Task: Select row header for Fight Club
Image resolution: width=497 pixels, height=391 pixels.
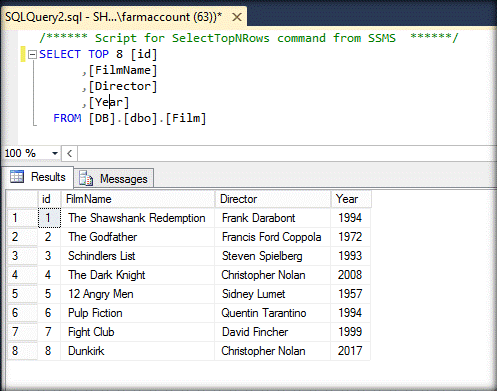Action: pos(22,332)
